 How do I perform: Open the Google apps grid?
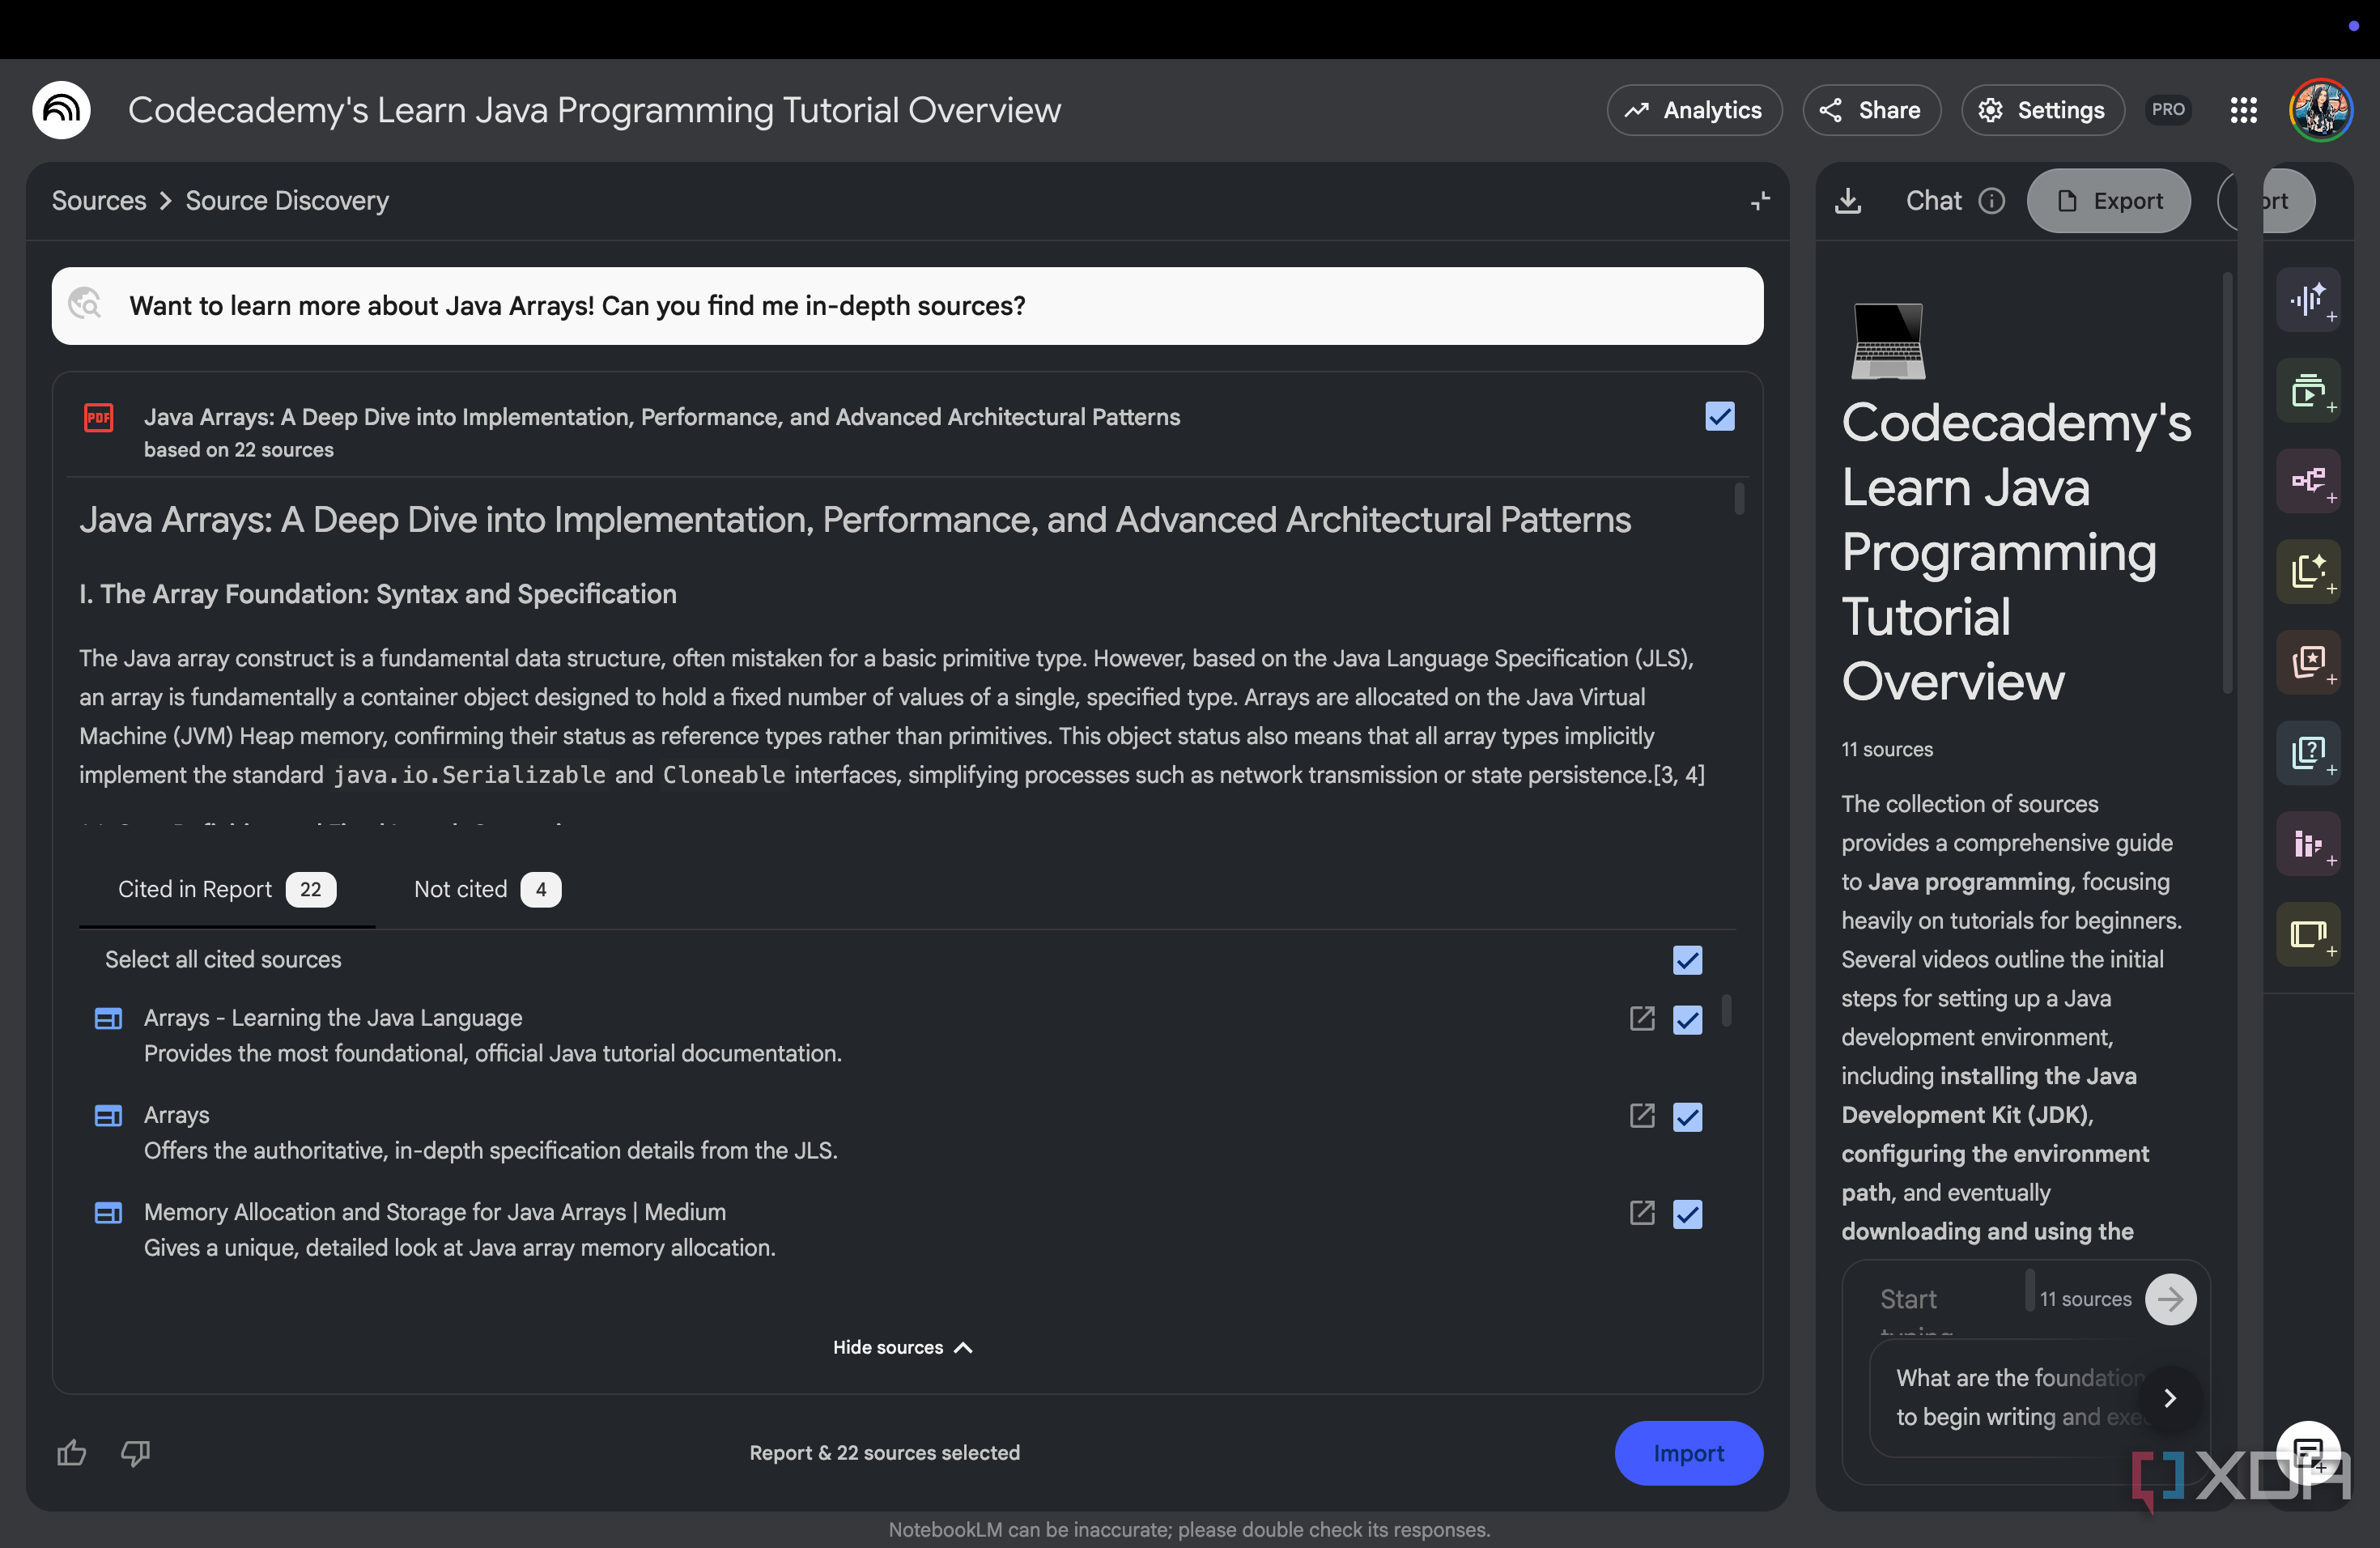click(2243, 110)
